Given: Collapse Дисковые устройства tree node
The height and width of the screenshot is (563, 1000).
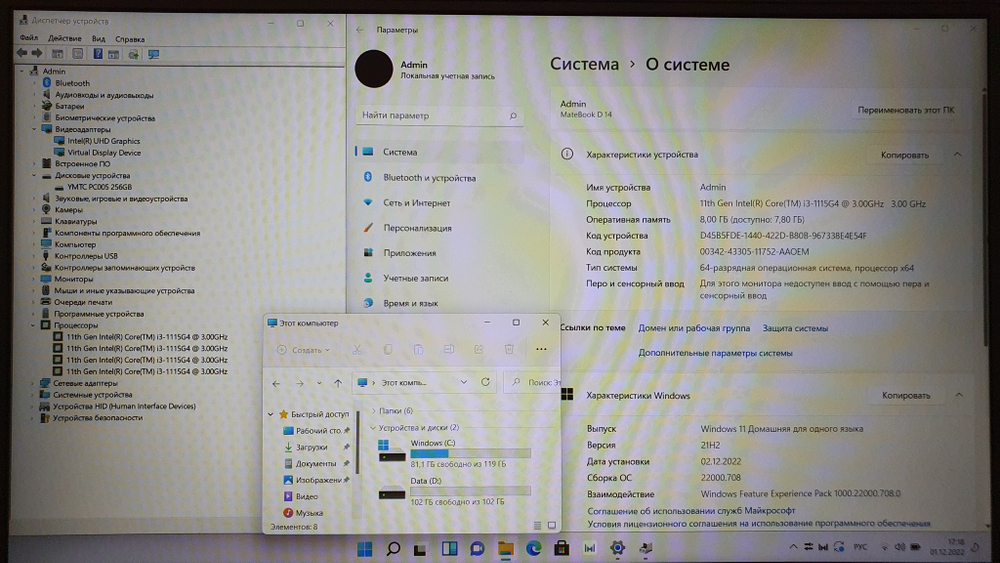Looking at the screenshot, I should (34, 175).
